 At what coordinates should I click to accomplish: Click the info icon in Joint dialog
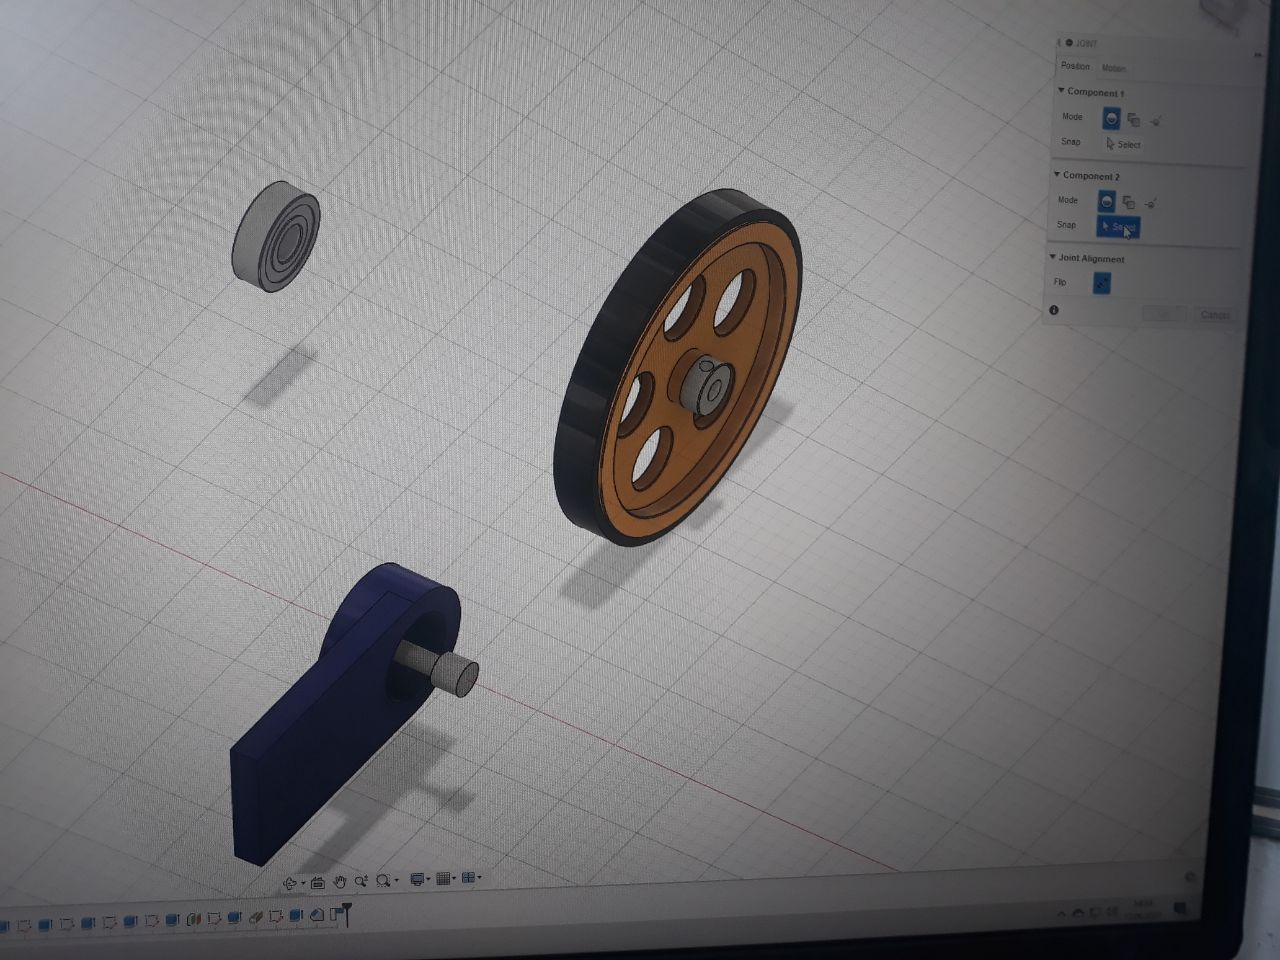coord(1053,310)
